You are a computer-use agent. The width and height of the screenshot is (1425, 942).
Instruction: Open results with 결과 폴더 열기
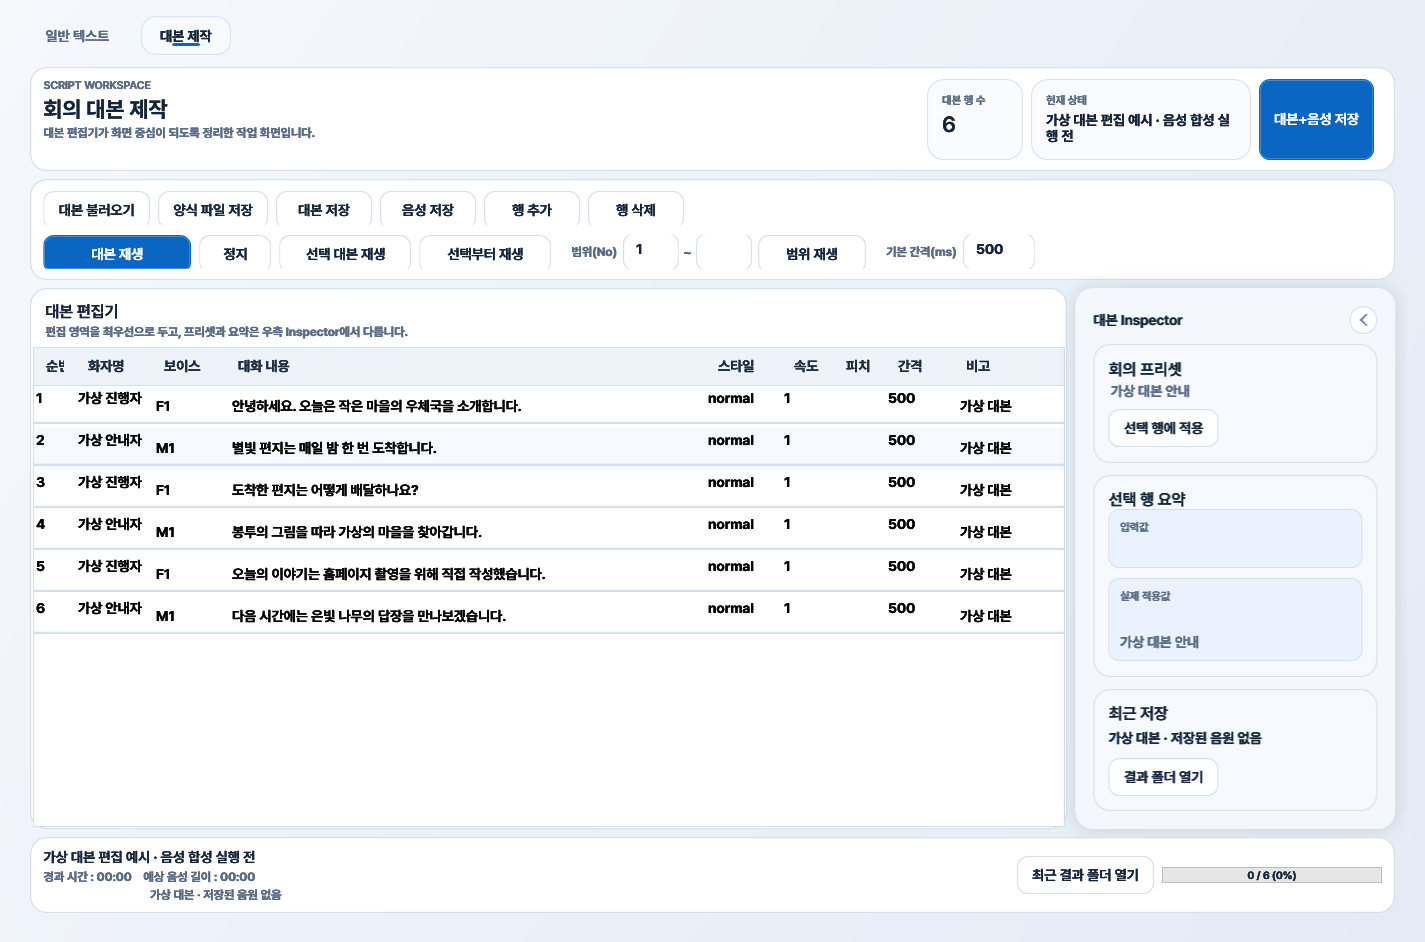(1163, 777)
